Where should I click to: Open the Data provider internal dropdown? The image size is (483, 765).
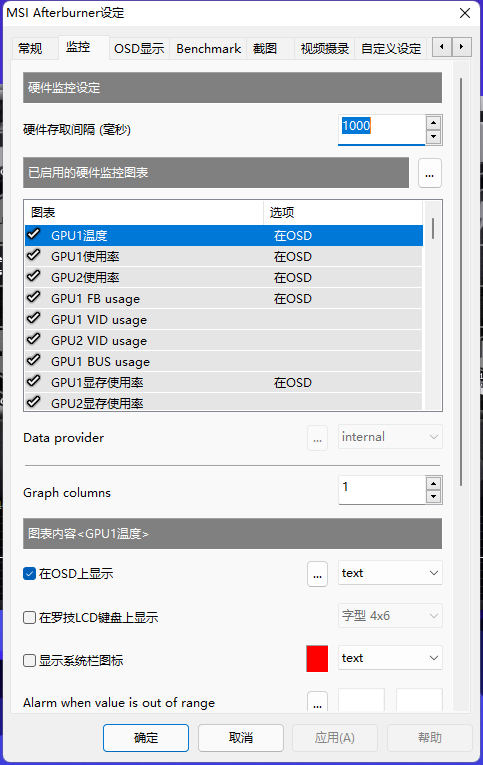390,437
